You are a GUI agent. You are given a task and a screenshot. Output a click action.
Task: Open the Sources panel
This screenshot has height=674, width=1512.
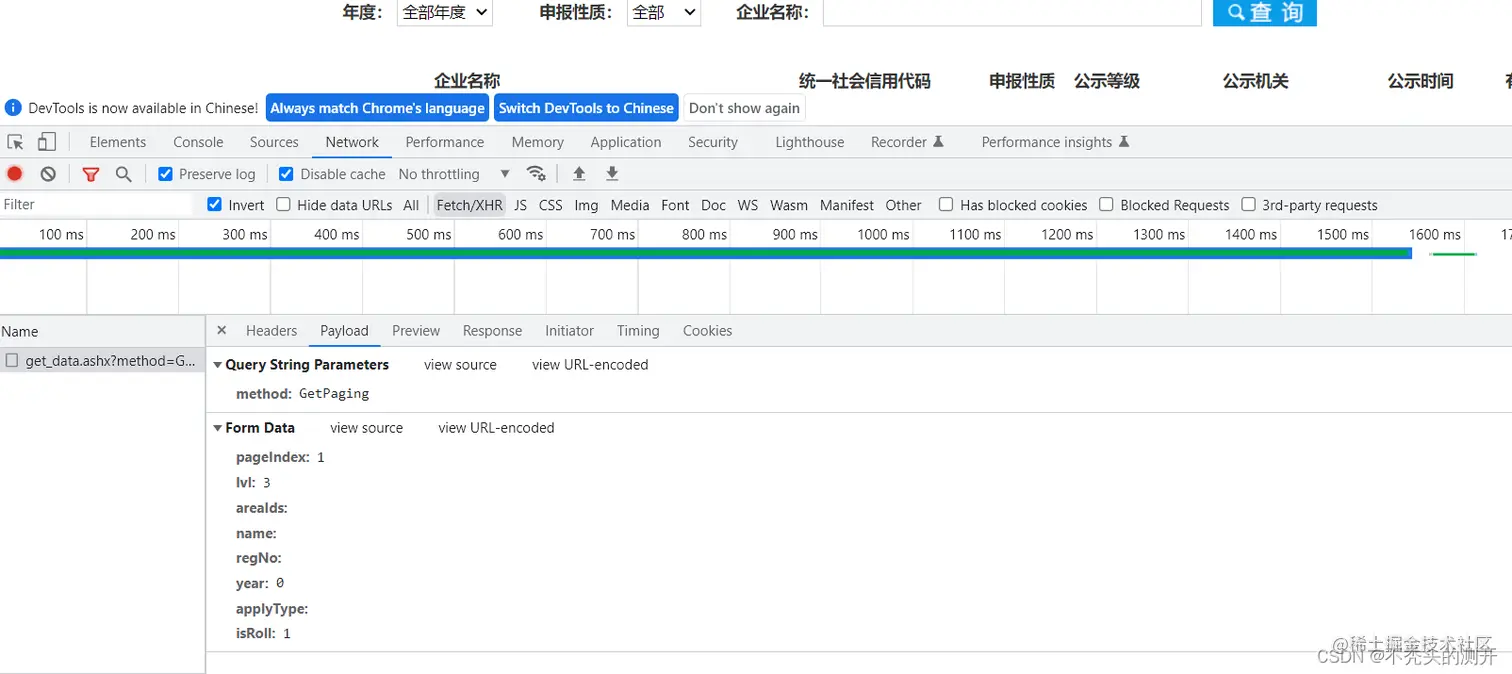pos(274,142)
